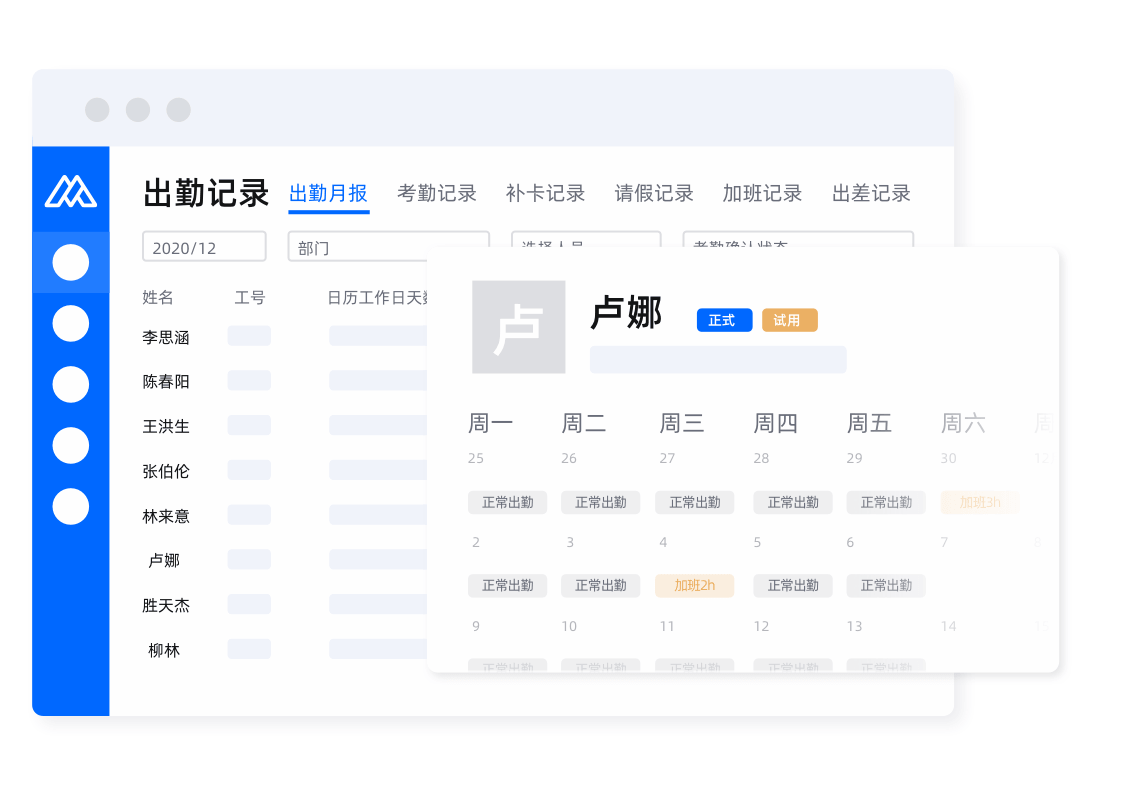Viewport: 1128px width, 796px height.
Task: Open the 出差记录 tab
Action: coord(871,194)
